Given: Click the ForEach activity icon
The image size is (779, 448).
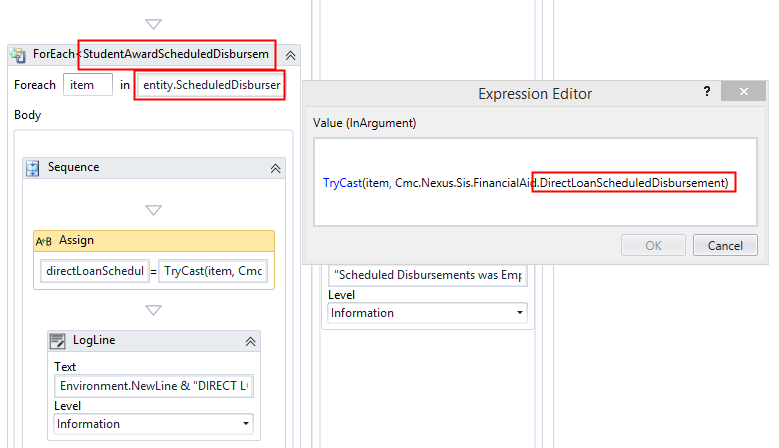Looking at the screenshot, I should pyautogui.click(x=19, y=56).
